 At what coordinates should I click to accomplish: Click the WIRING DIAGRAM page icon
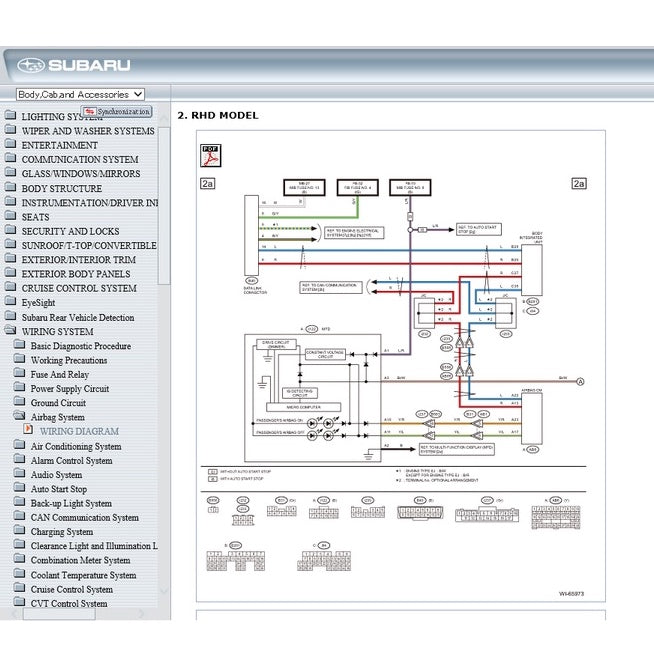coord(29,431)
